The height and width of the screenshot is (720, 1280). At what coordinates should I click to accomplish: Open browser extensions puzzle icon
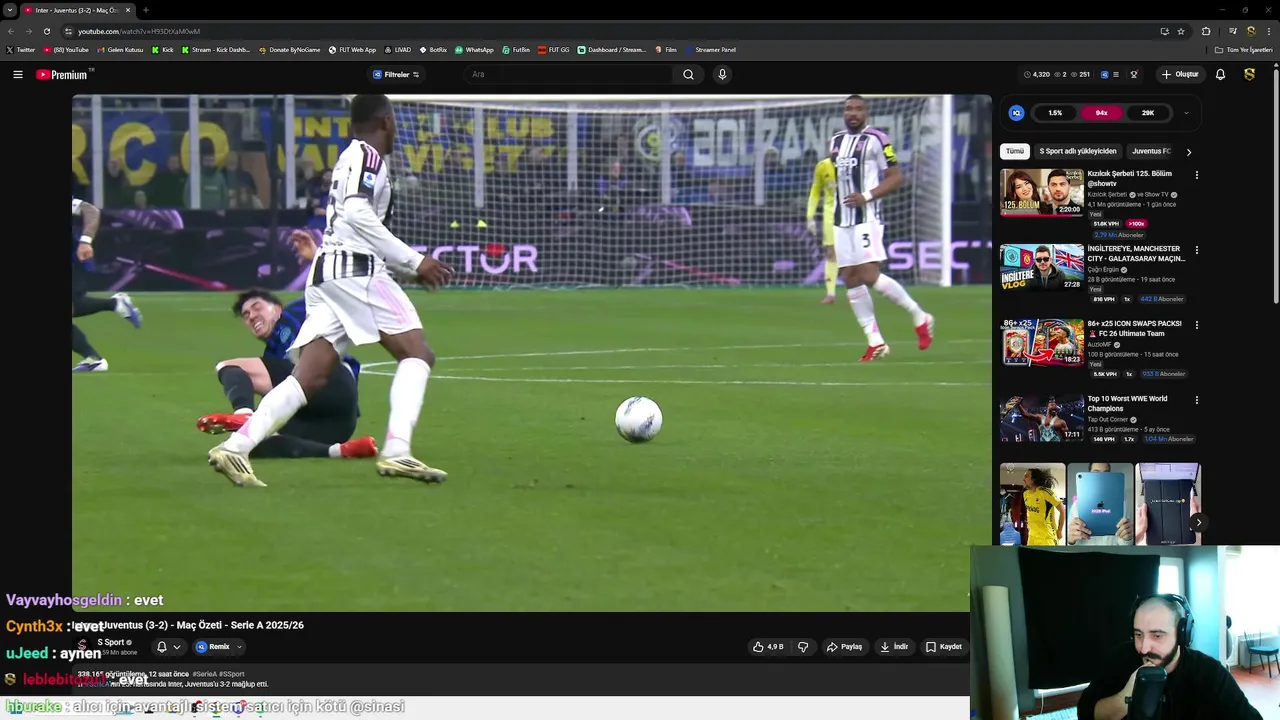(1206, 31)
